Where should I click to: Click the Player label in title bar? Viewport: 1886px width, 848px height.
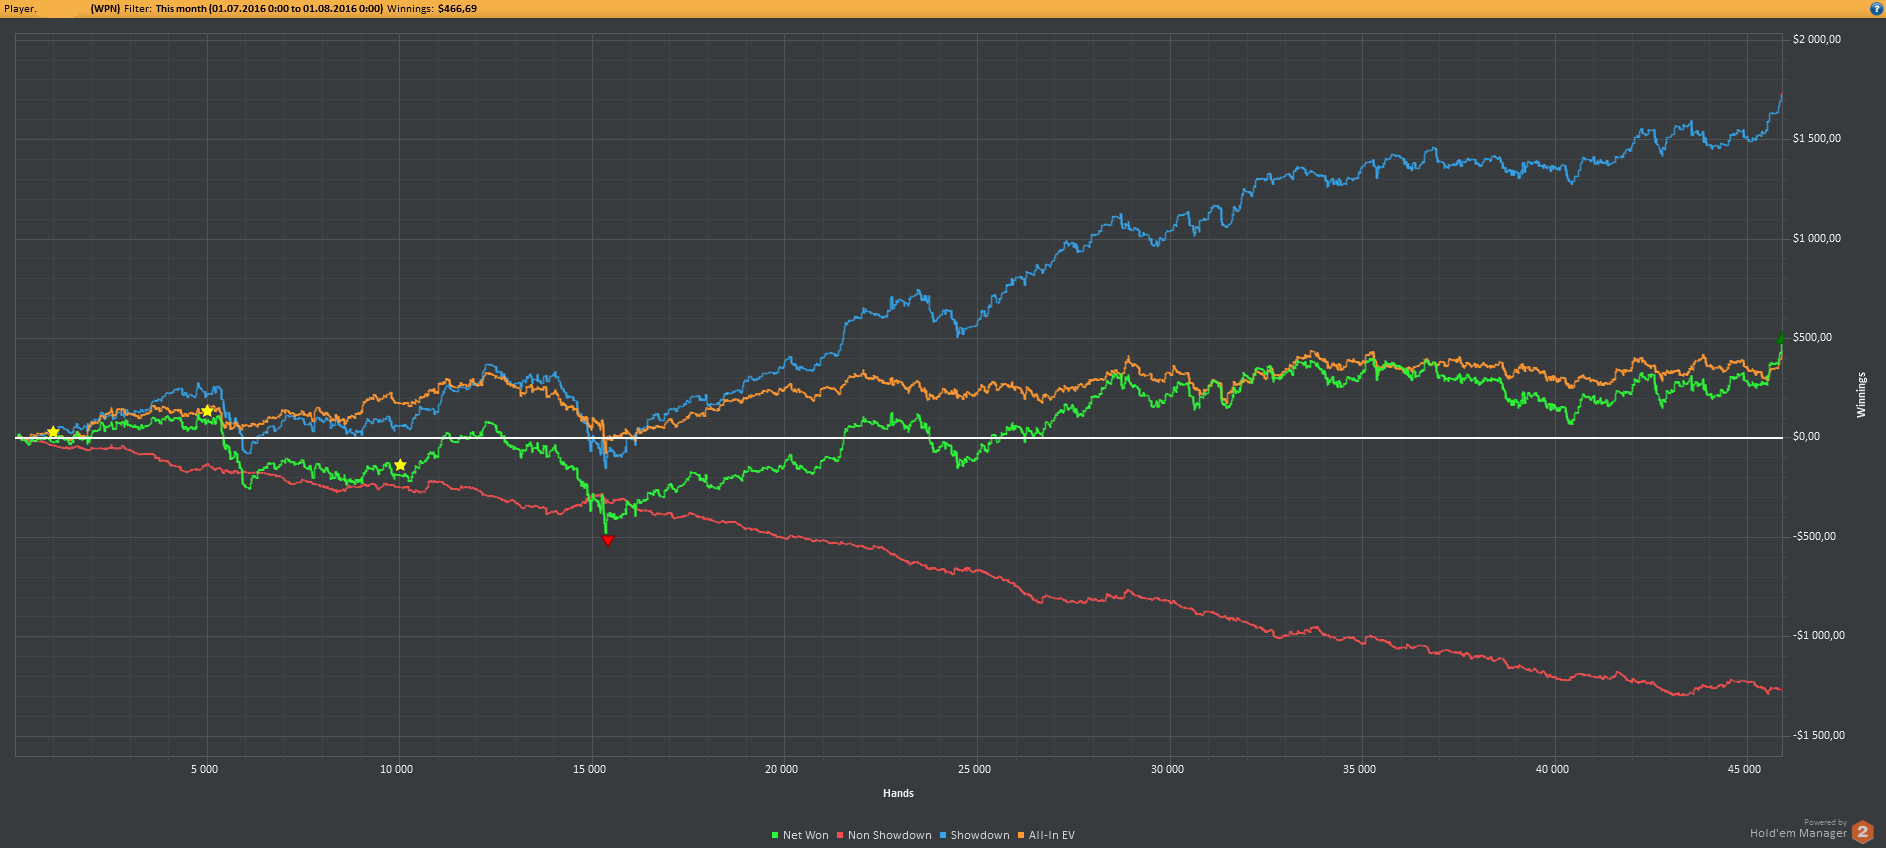point(20,9)
